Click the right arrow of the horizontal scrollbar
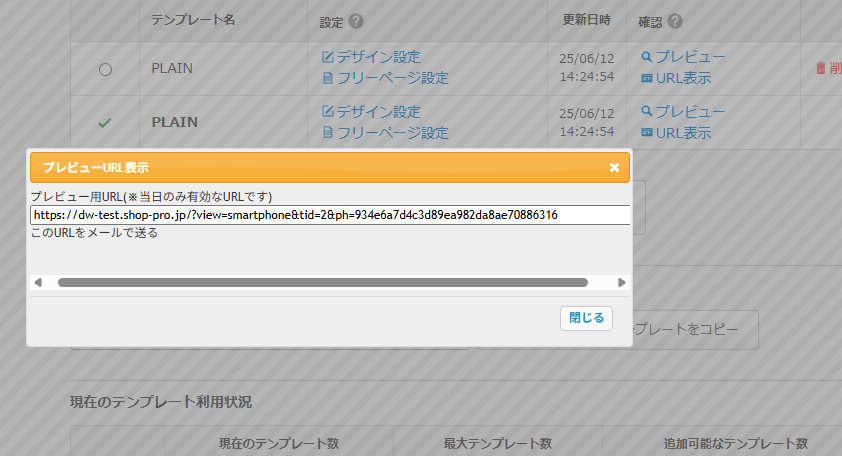 (x=622, y=283)
